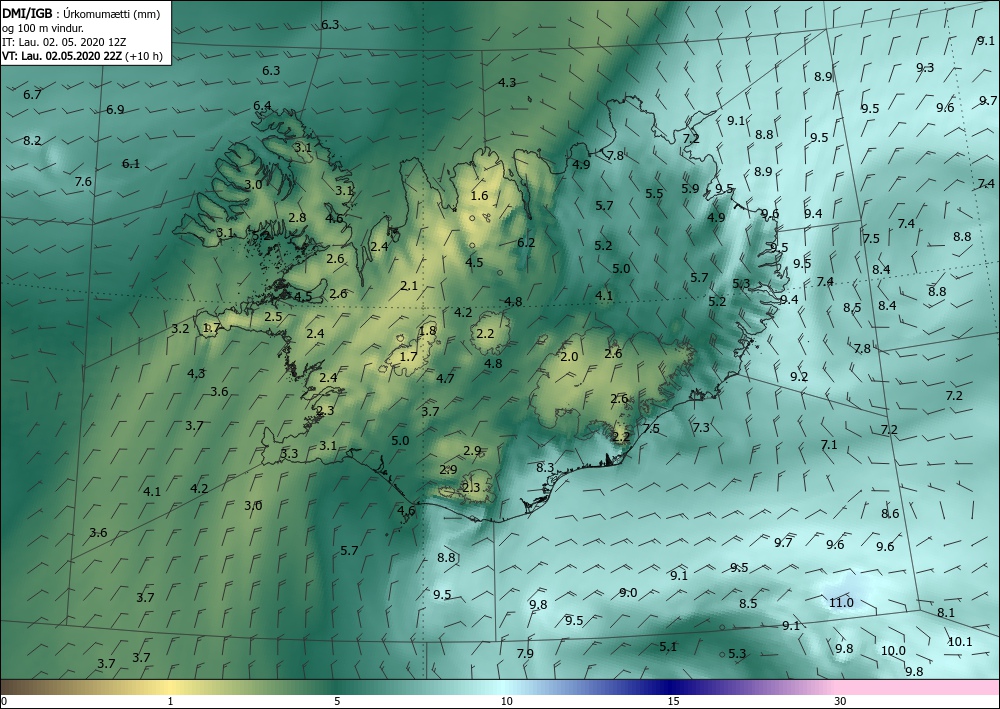Image resolution: width=1000 pixels, height=709 pixels.
Task: Click the '30' label on the colour scale
Action: click(840, 701)
